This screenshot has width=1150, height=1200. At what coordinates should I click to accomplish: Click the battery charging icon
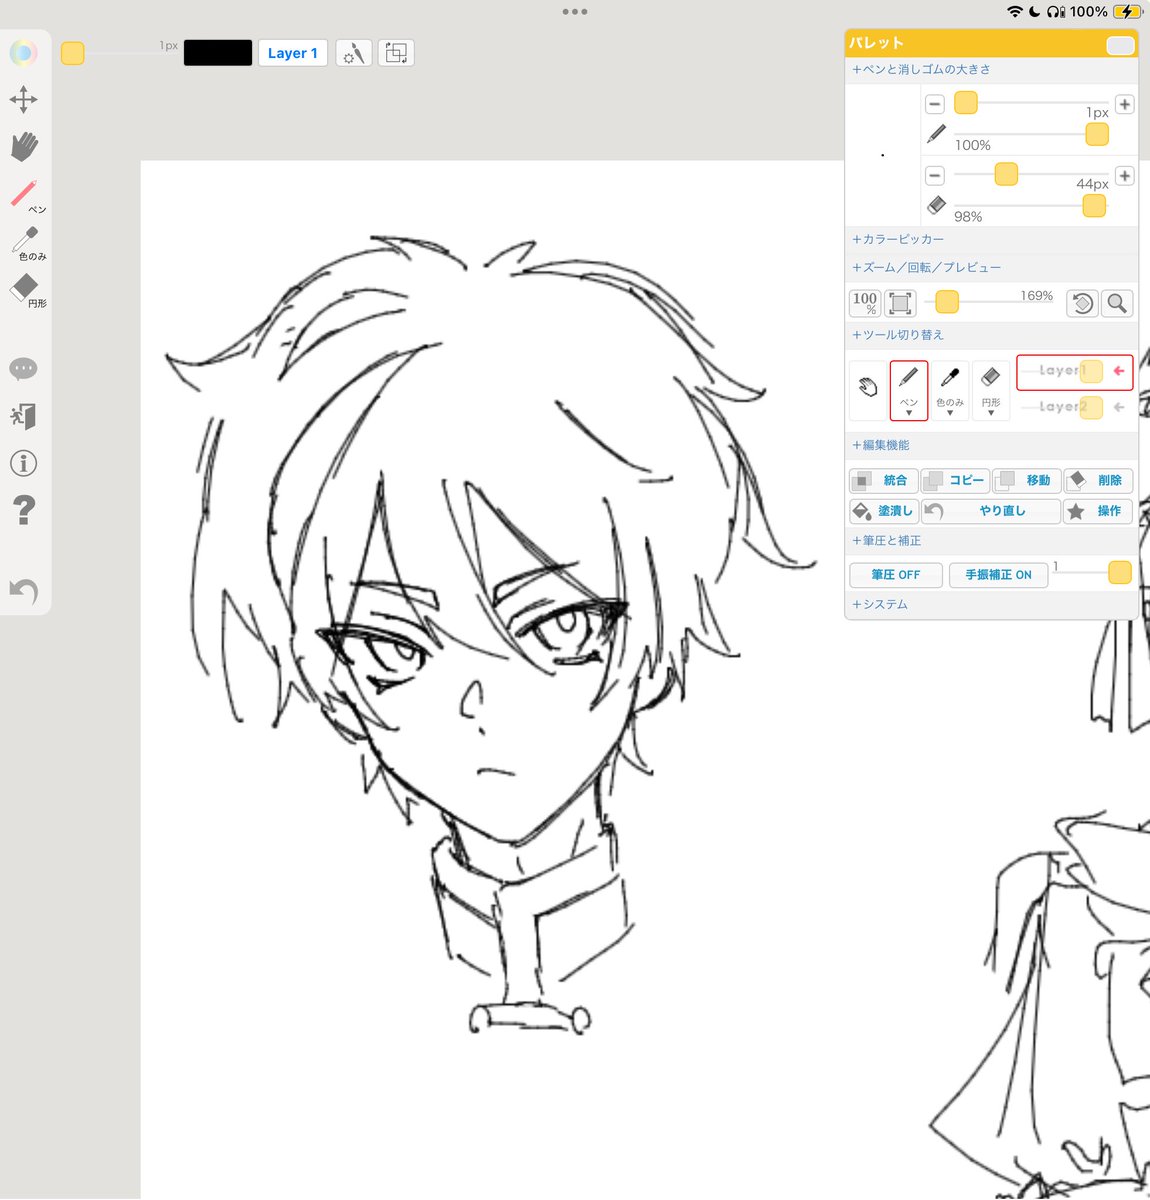pos(1127,12)
